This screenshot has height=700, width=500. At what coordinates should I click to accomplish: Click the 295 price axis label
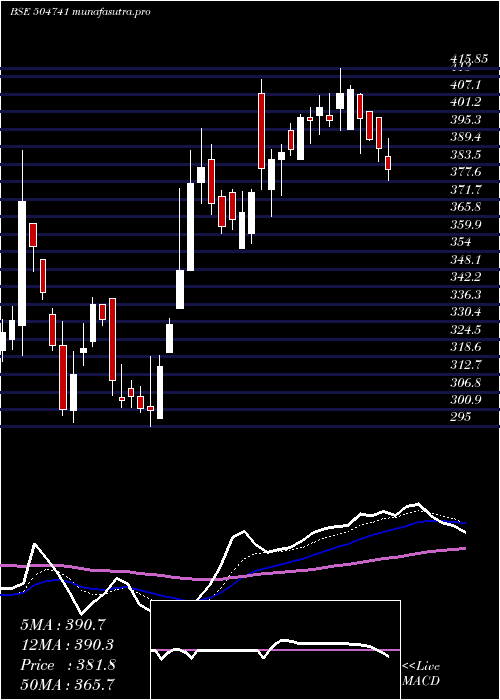pyautogui.click(x=461, y=417)
